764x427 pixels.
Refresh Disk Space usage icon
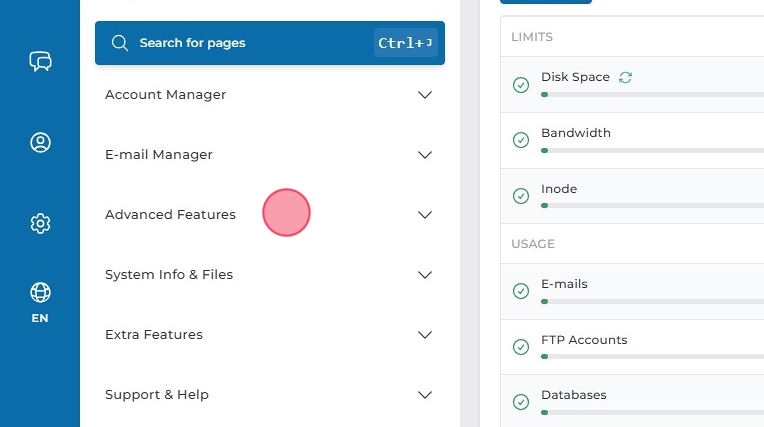point(626,77)
